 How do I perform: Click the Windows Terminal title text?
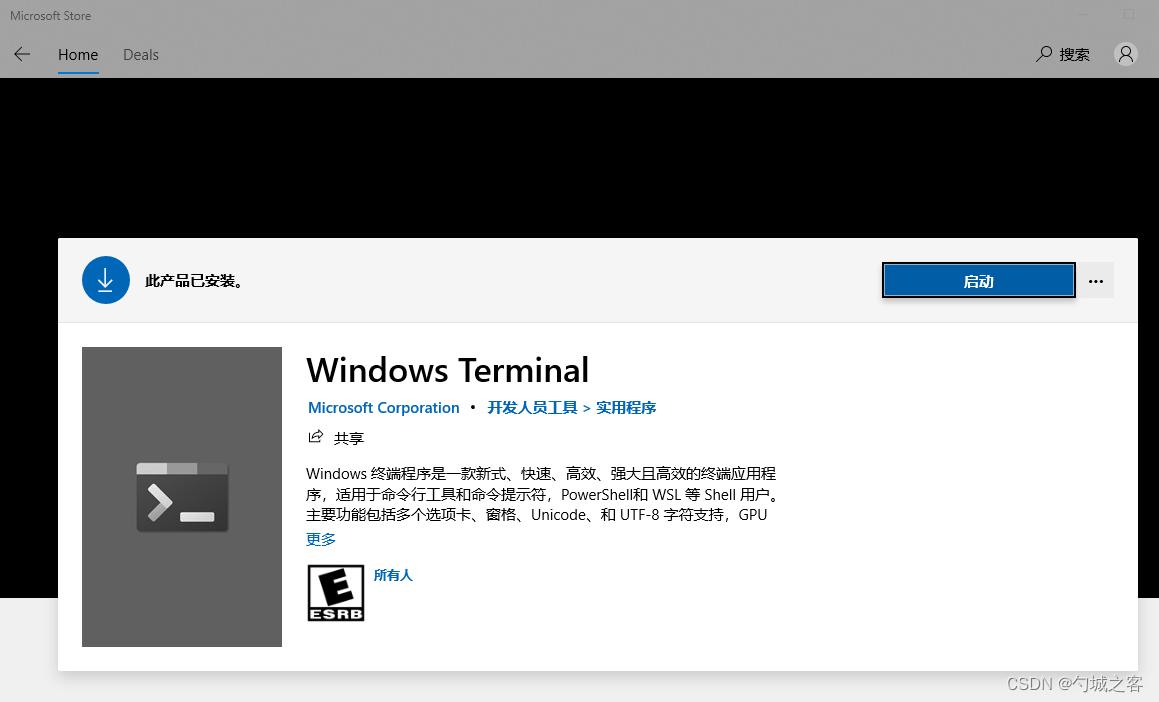pyautogui.click(x=447, y=370)
